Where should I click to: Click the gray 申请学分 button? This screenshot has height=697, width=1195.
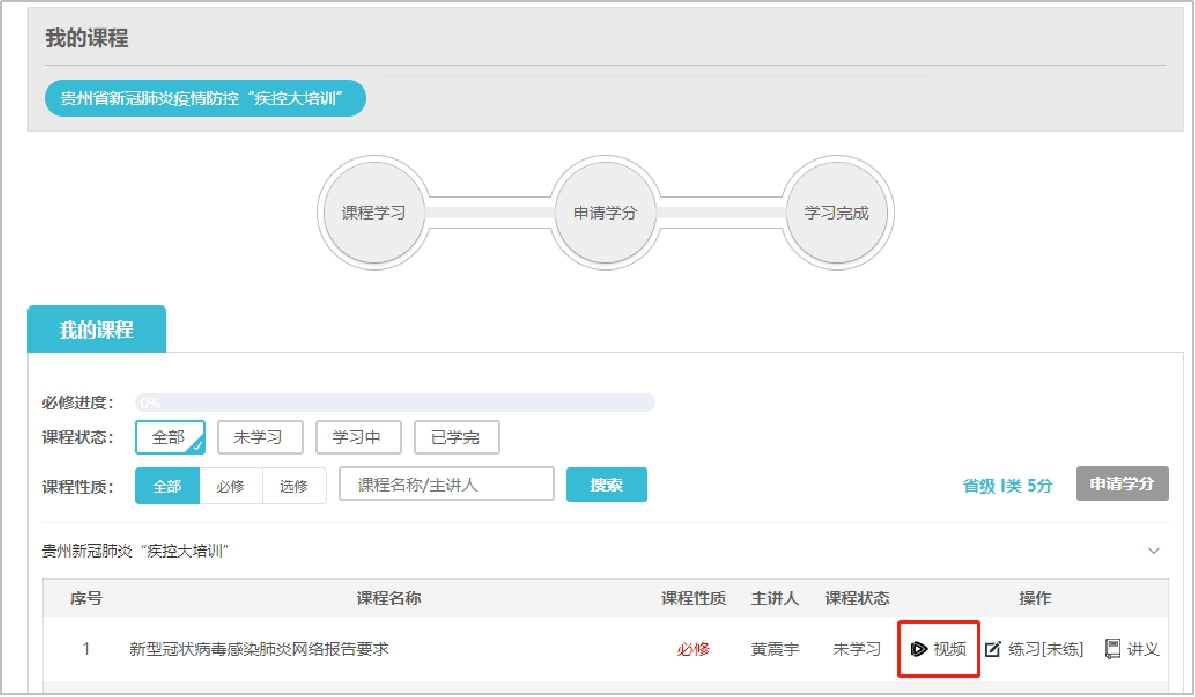[x=1122, y=484]
